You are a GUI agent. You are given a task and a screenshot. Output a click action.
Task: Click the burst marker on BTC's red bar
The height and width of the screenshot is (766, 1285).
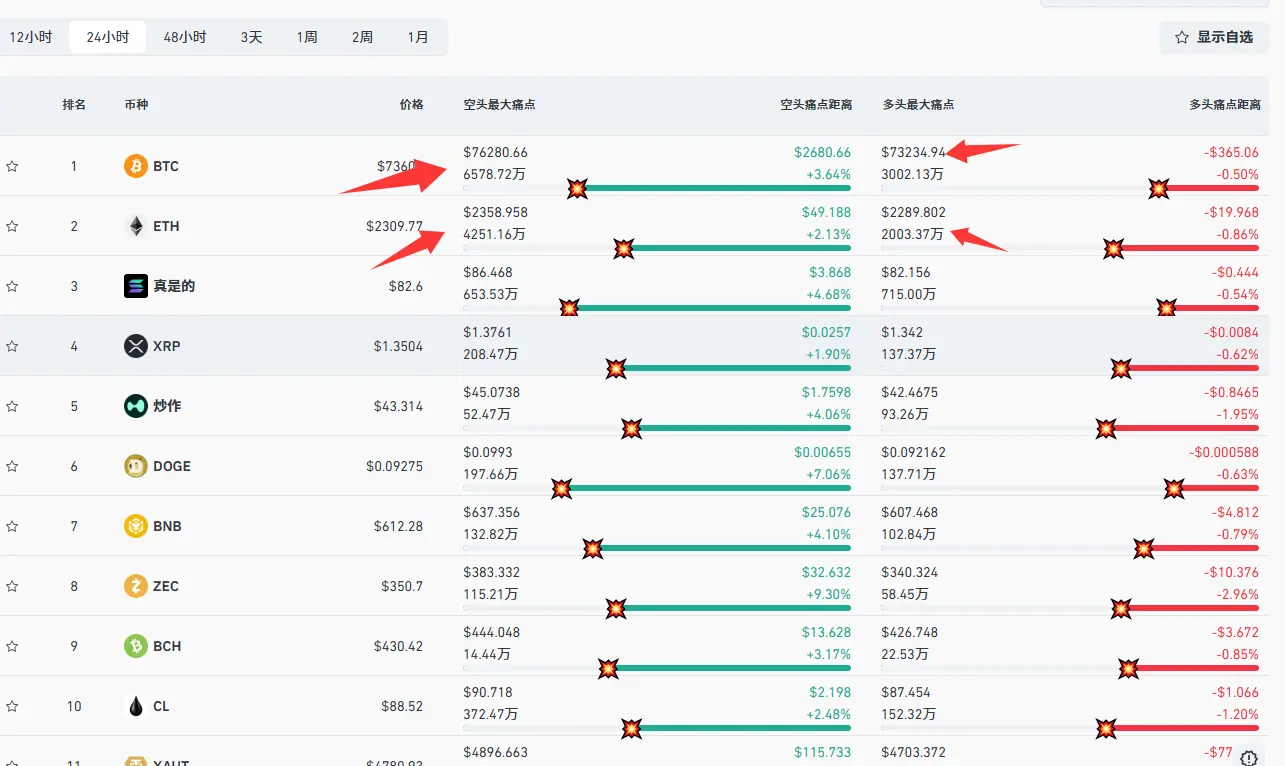(x=1159, y=188)
